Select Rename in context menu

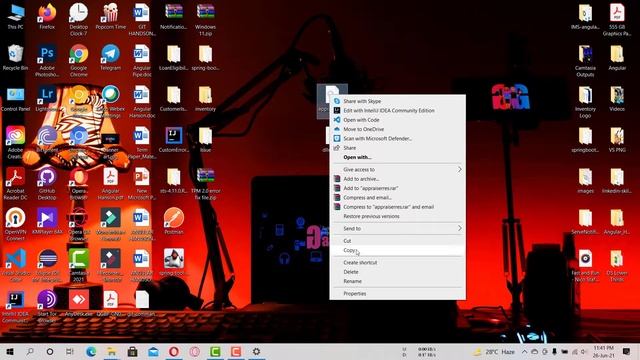coord(398,281)
